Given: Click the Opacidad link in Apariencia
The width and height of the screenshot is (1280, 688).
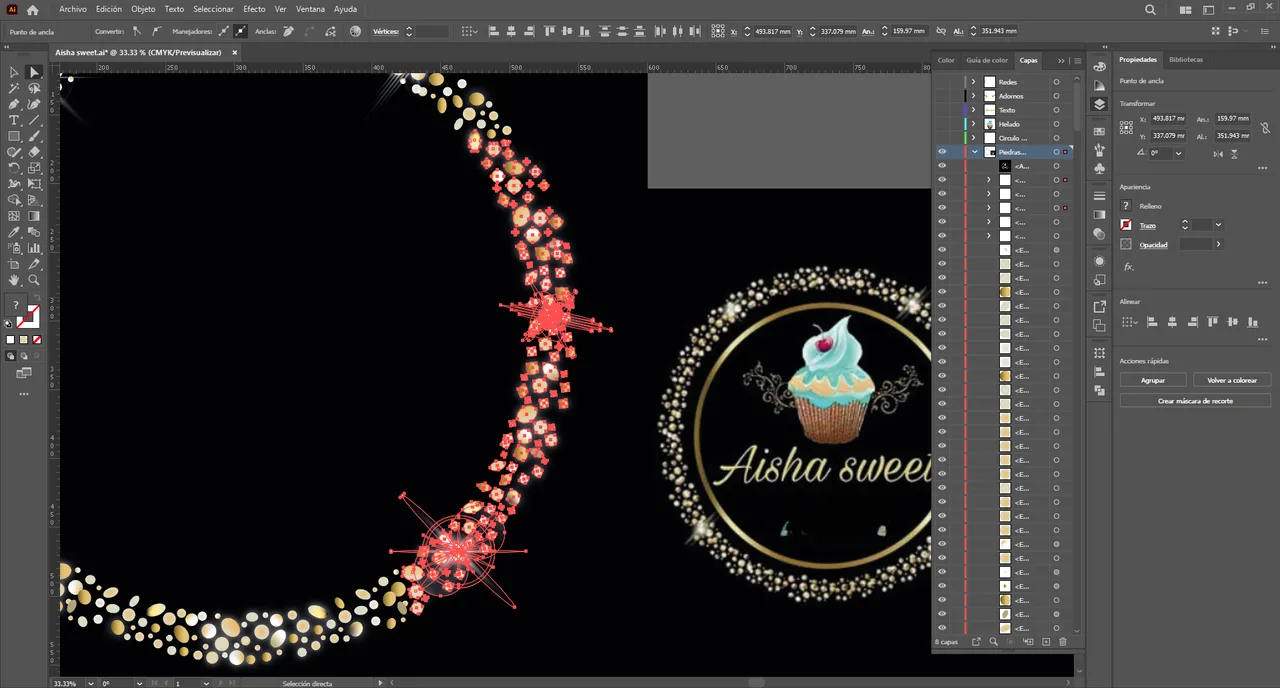Looking at the screenshot, I should (x=1153, y=244).
